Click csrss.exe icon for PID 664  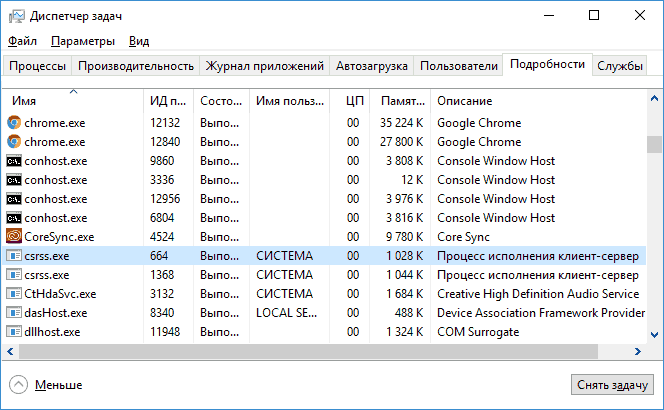(14, 256)
